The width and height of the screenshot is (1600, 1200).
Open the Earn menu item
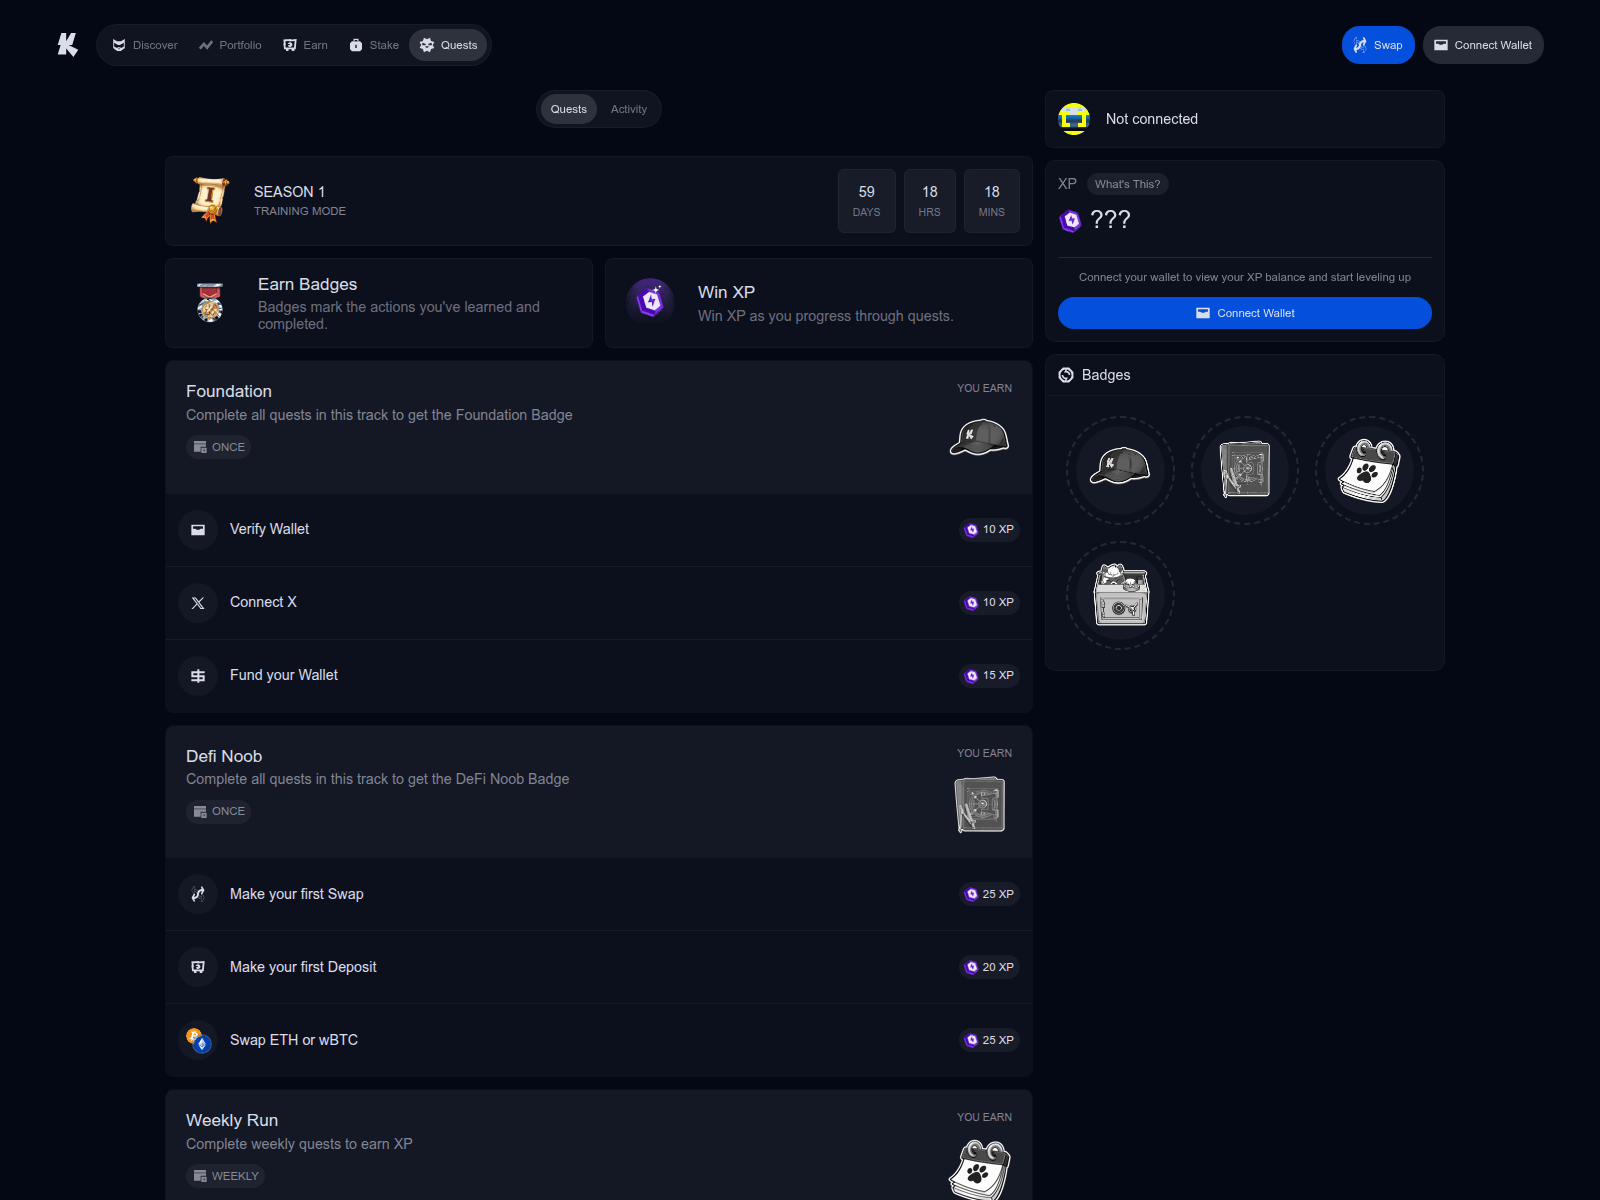point(305,45)
